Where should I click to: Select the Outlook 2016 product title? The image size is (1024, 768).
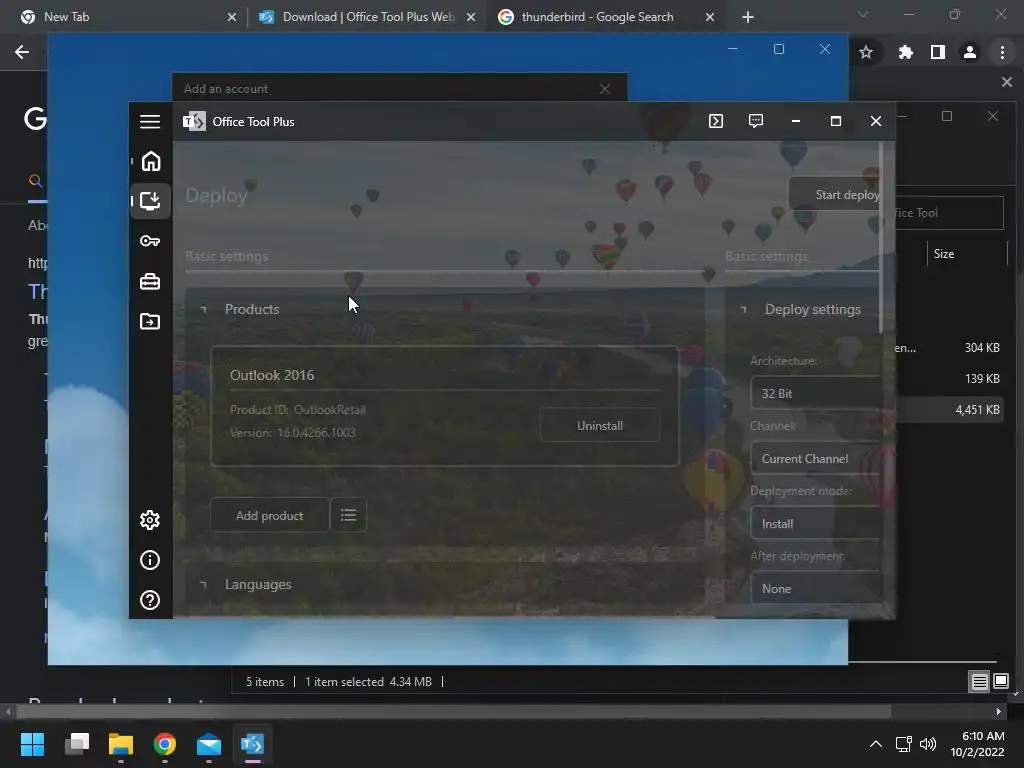pos(272,376)
